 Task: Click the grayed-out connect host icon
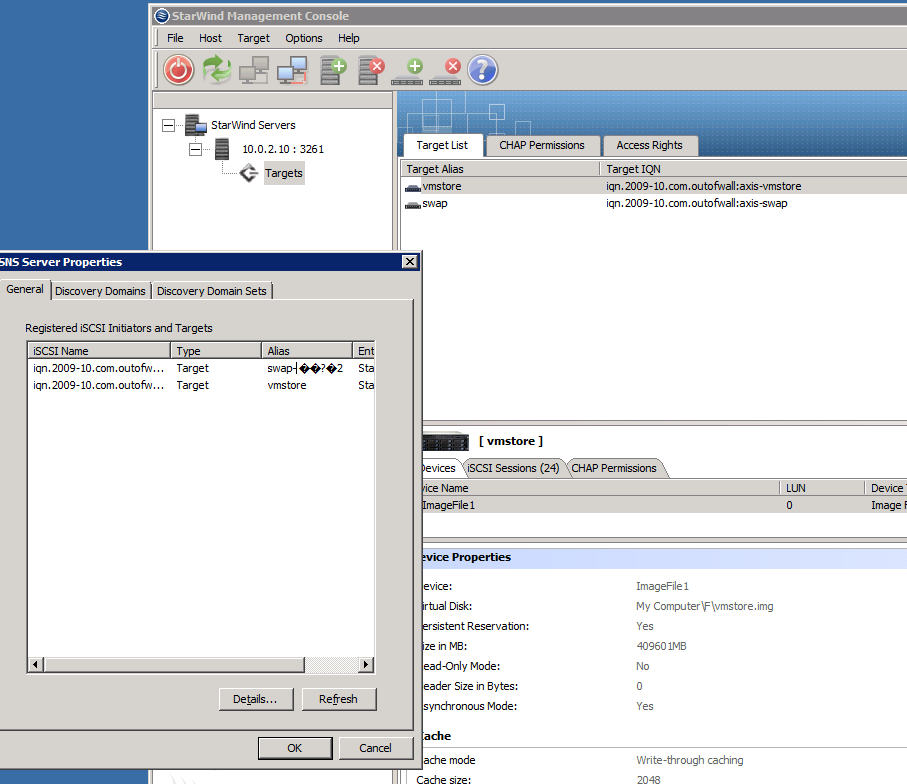255,70
